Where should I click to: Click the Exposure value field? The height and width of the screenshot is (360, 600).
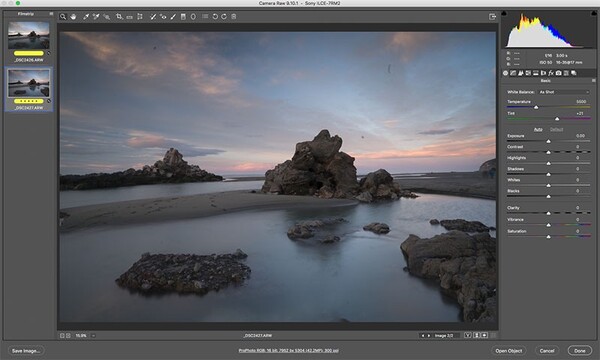click(x=580, y=136)
